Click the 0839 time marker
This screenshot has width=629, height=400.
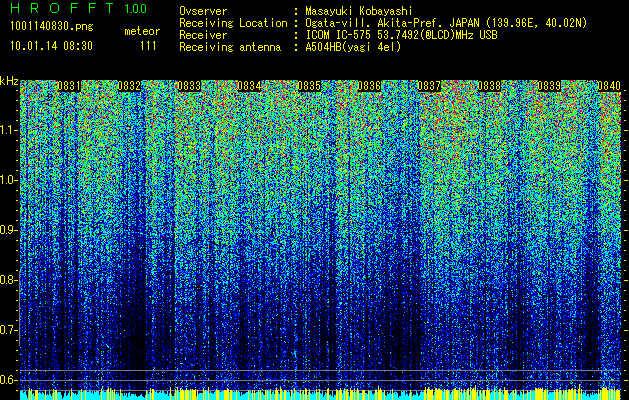(549, 86)
